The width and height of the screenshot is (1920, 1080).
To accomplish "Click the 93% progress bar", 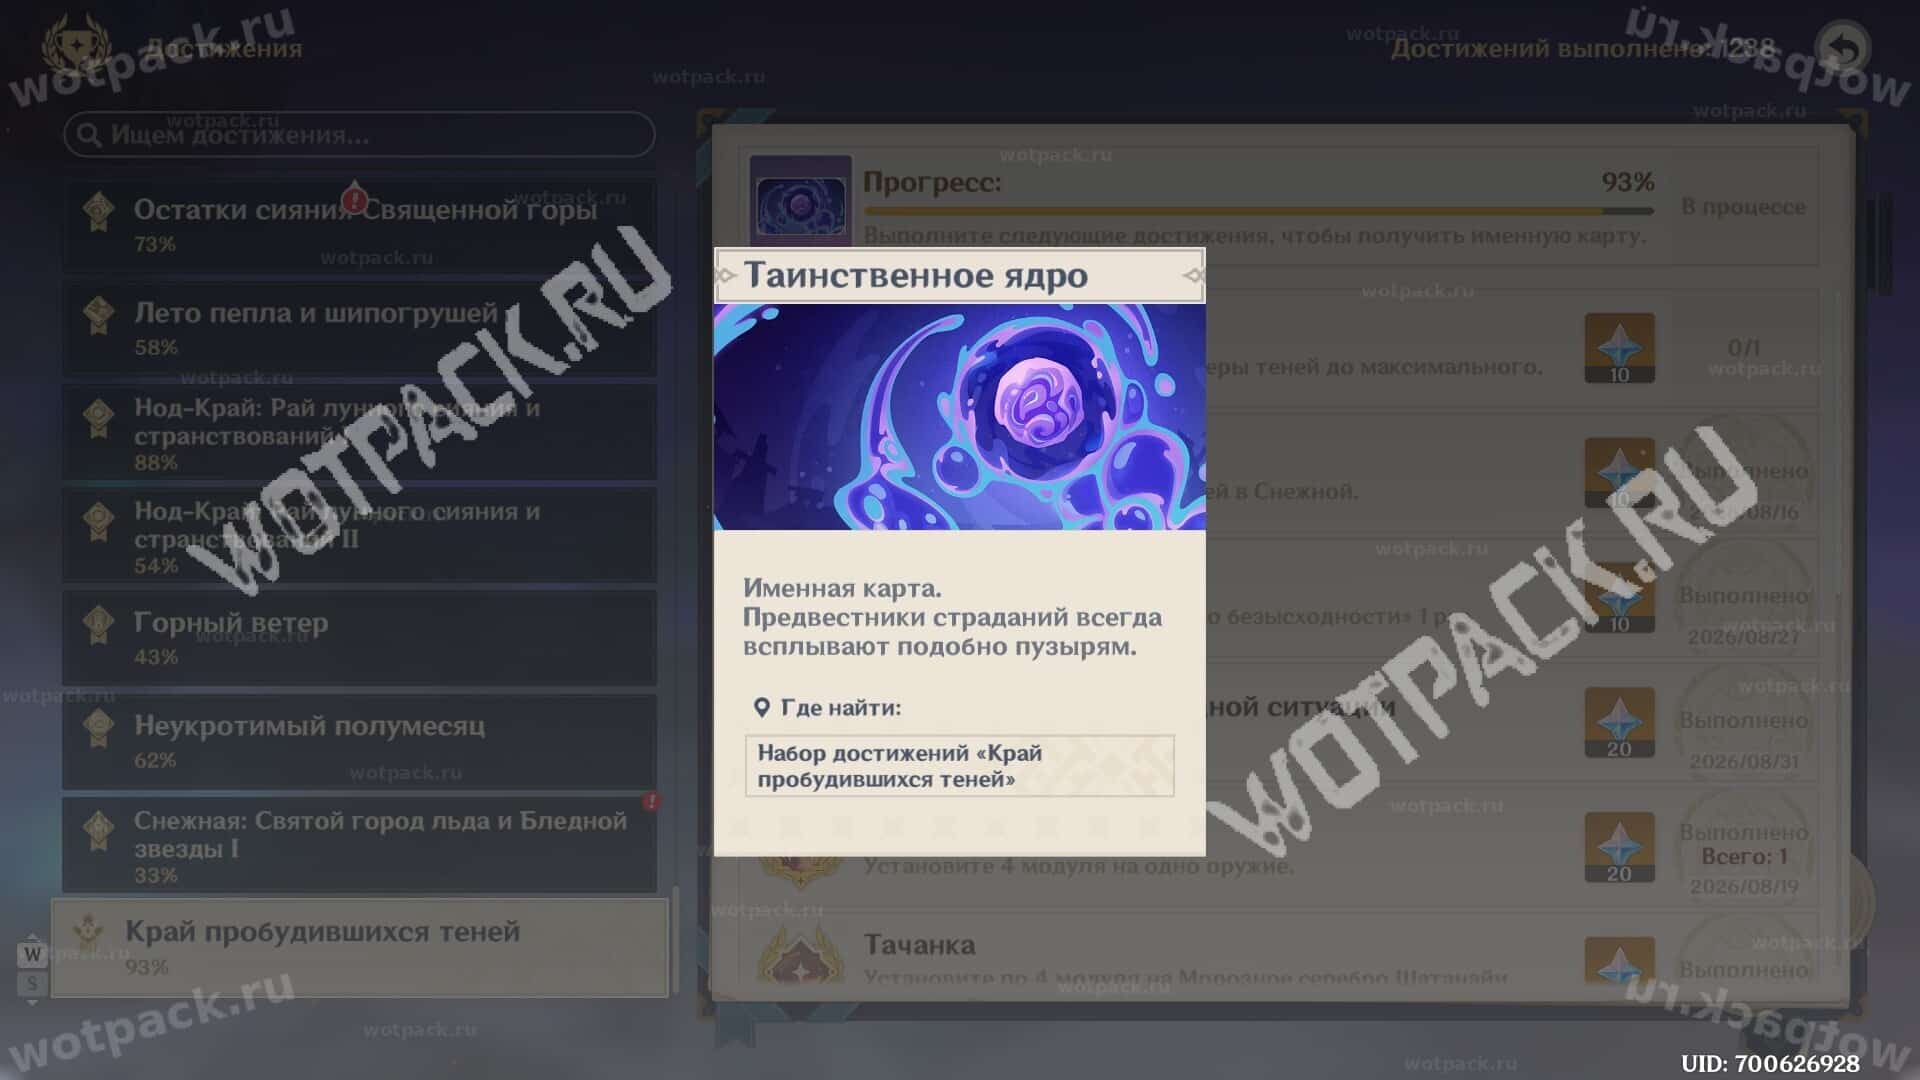I will pos(1258,211).
